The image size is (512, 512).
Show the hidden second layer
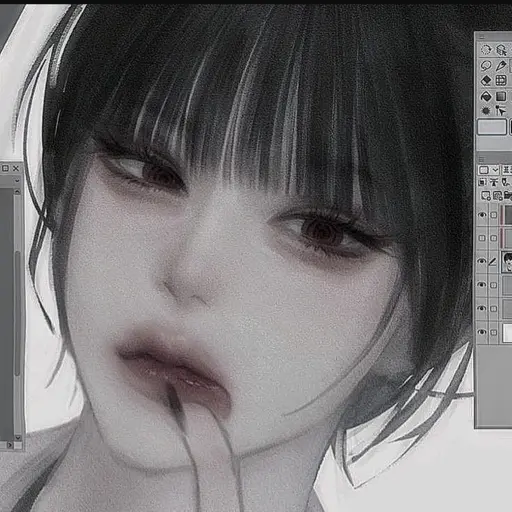[482, 238]
